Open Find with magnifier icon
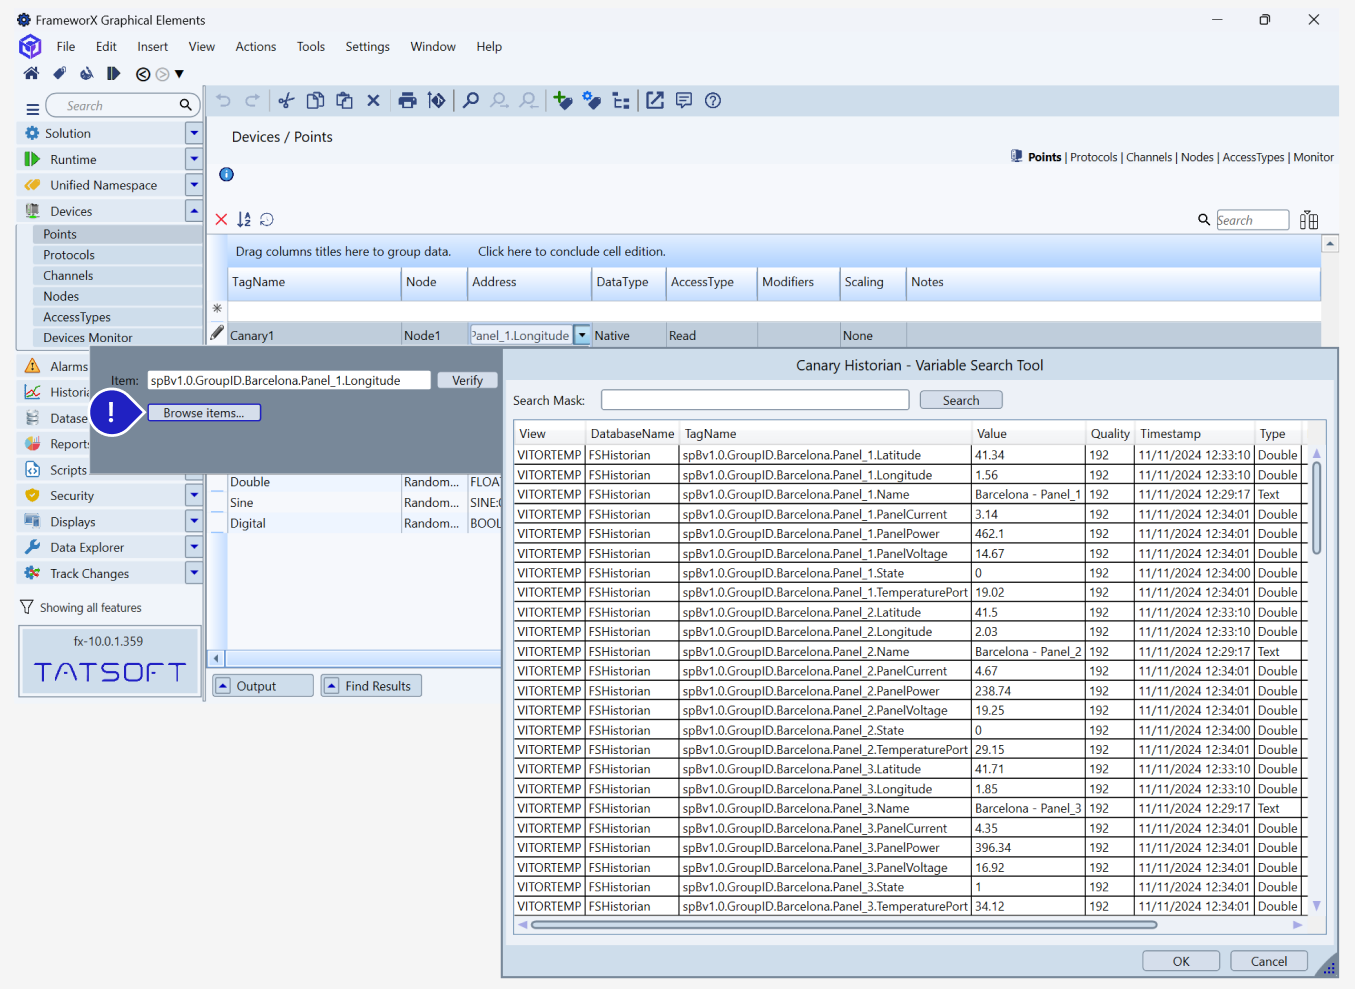 tap(470, 100)
